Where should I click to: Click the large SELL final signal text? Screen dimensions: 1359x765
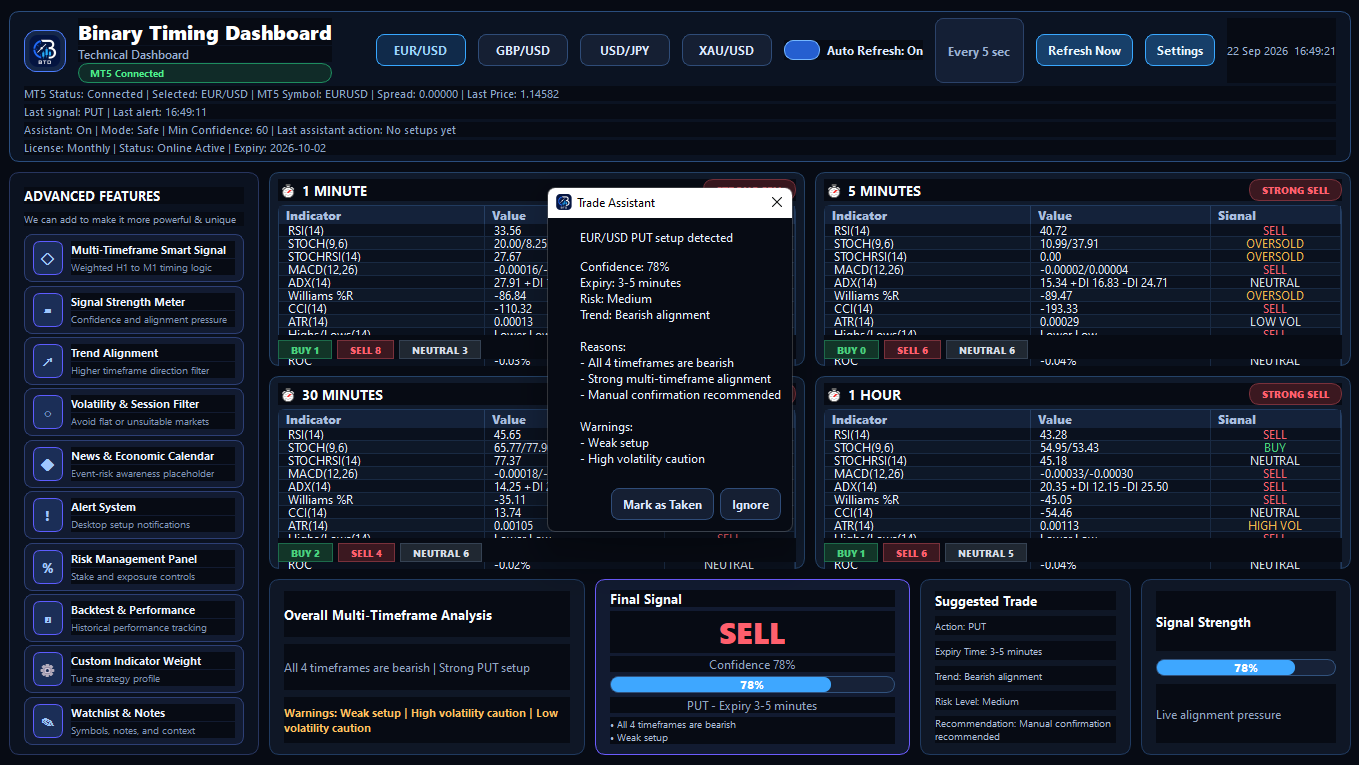[752, 634]
